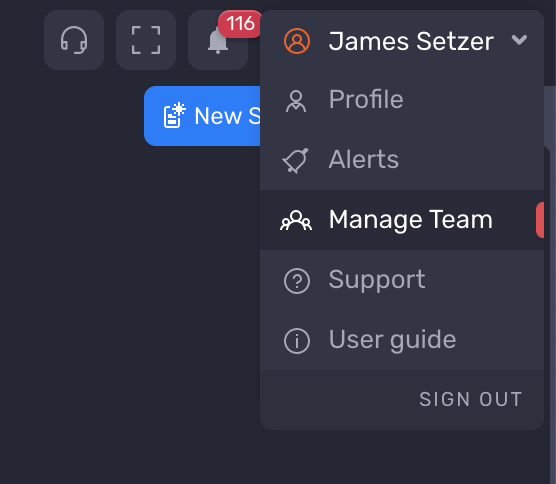Click the headset support icon
Image resolution: width=556 pixels, height=484 pixels.
(74, 40)
